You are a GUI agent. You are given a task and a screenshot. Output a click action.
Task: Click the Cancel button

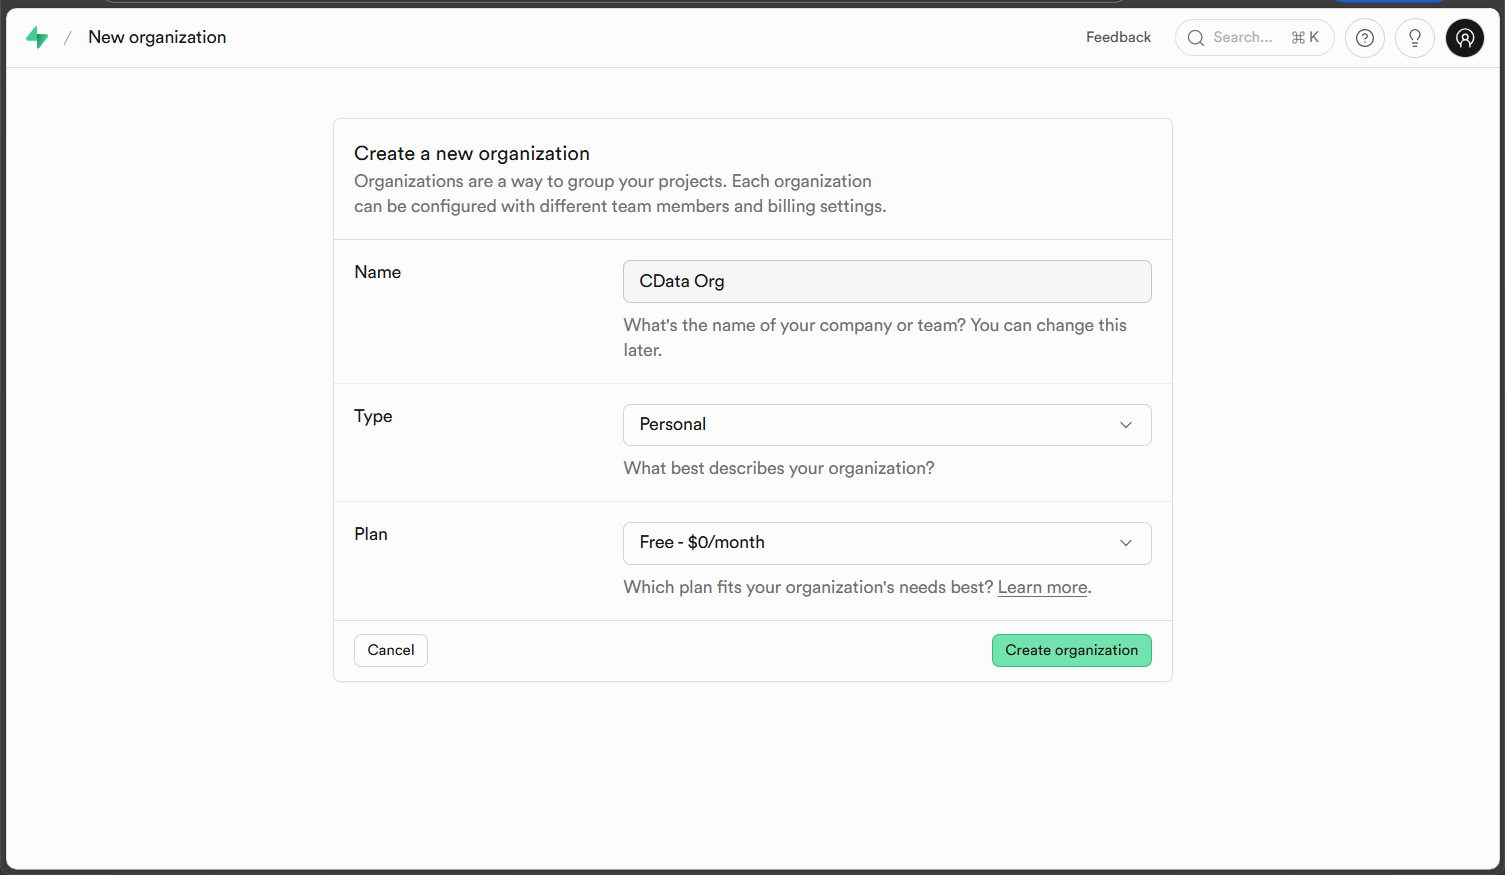tap(390, 650)
